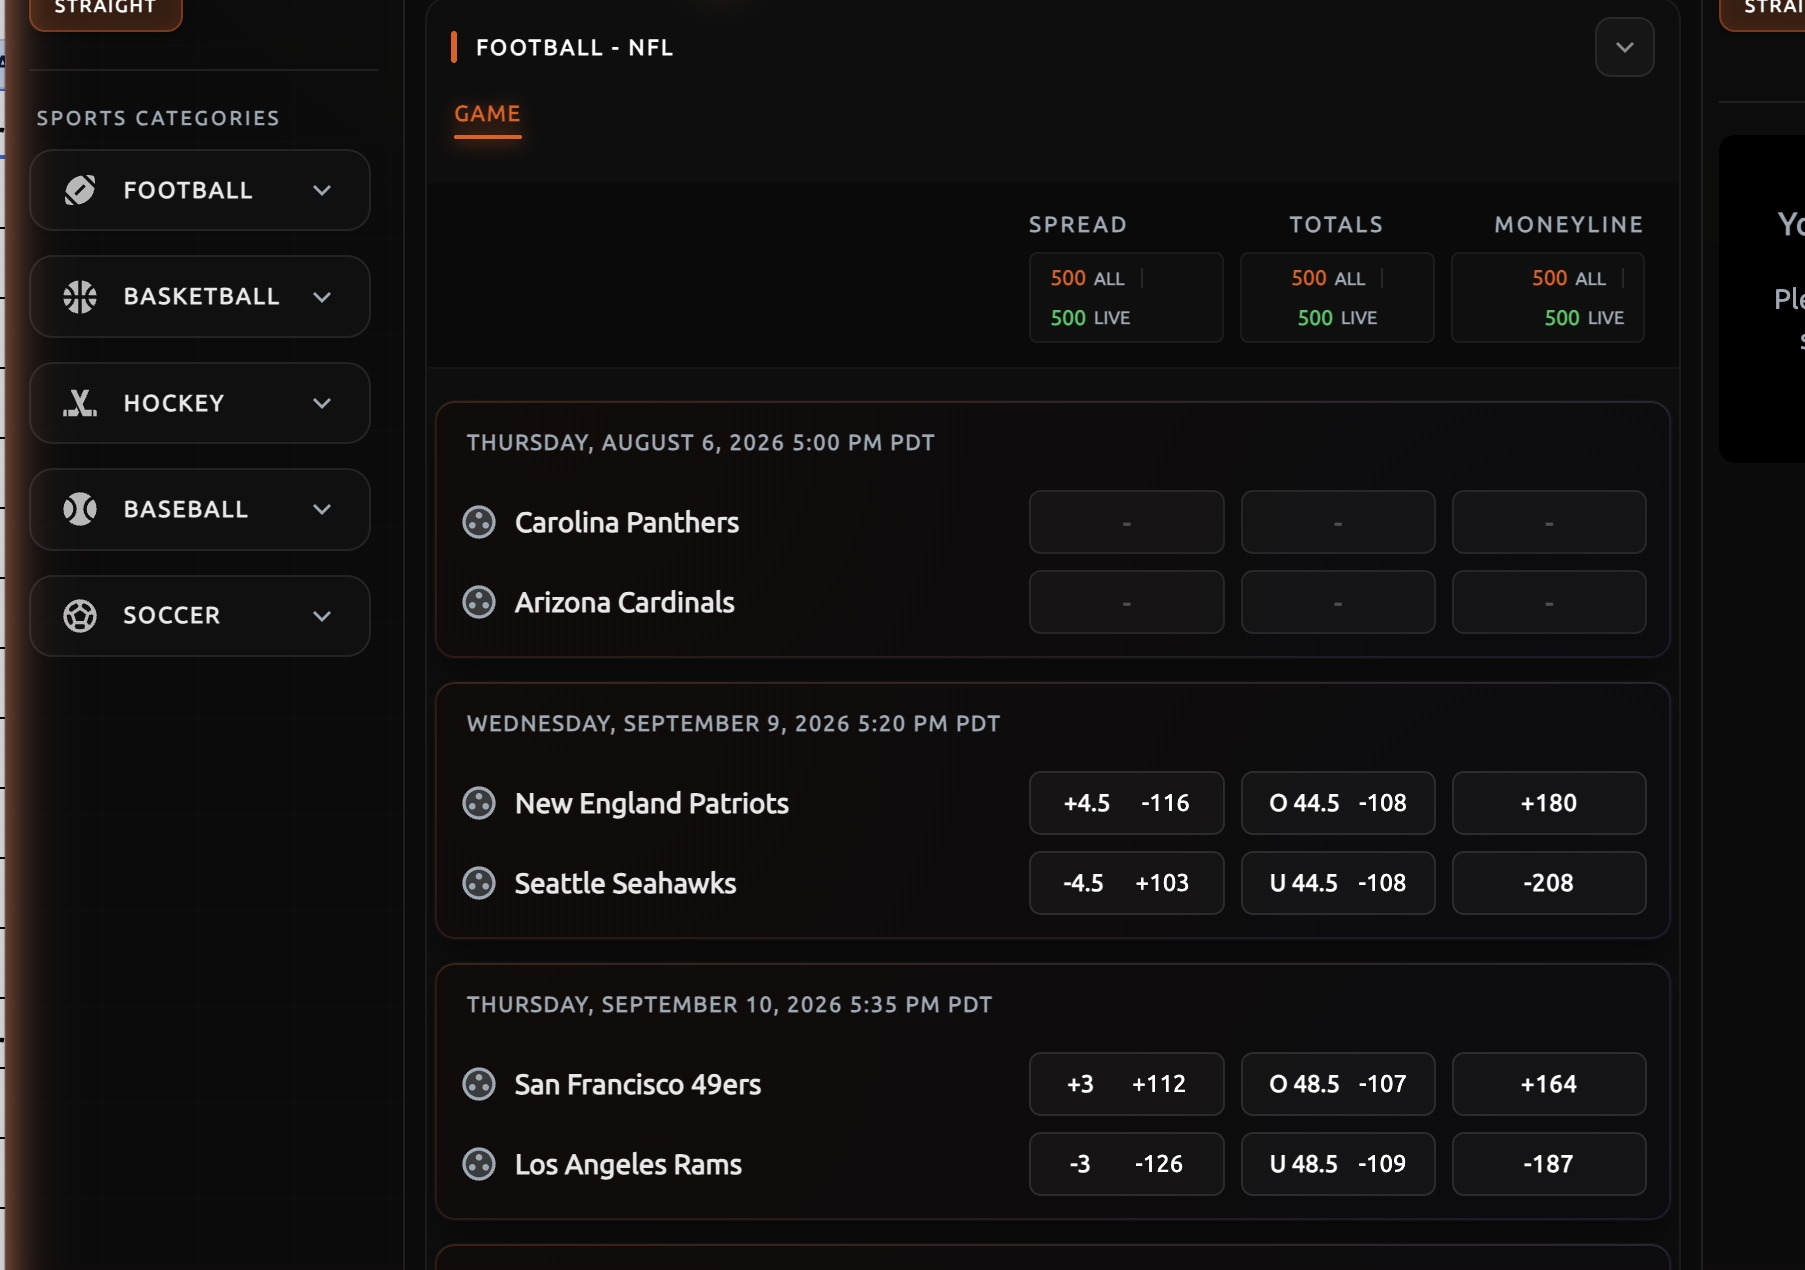Viewport: 1805px width, 1270px height.
Task: Click the basketball icon in sidebar
Action: pos(80,297)
